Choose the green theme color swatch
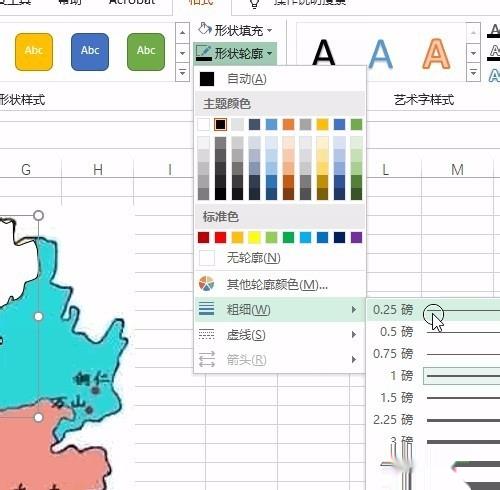 coord(356,125)
